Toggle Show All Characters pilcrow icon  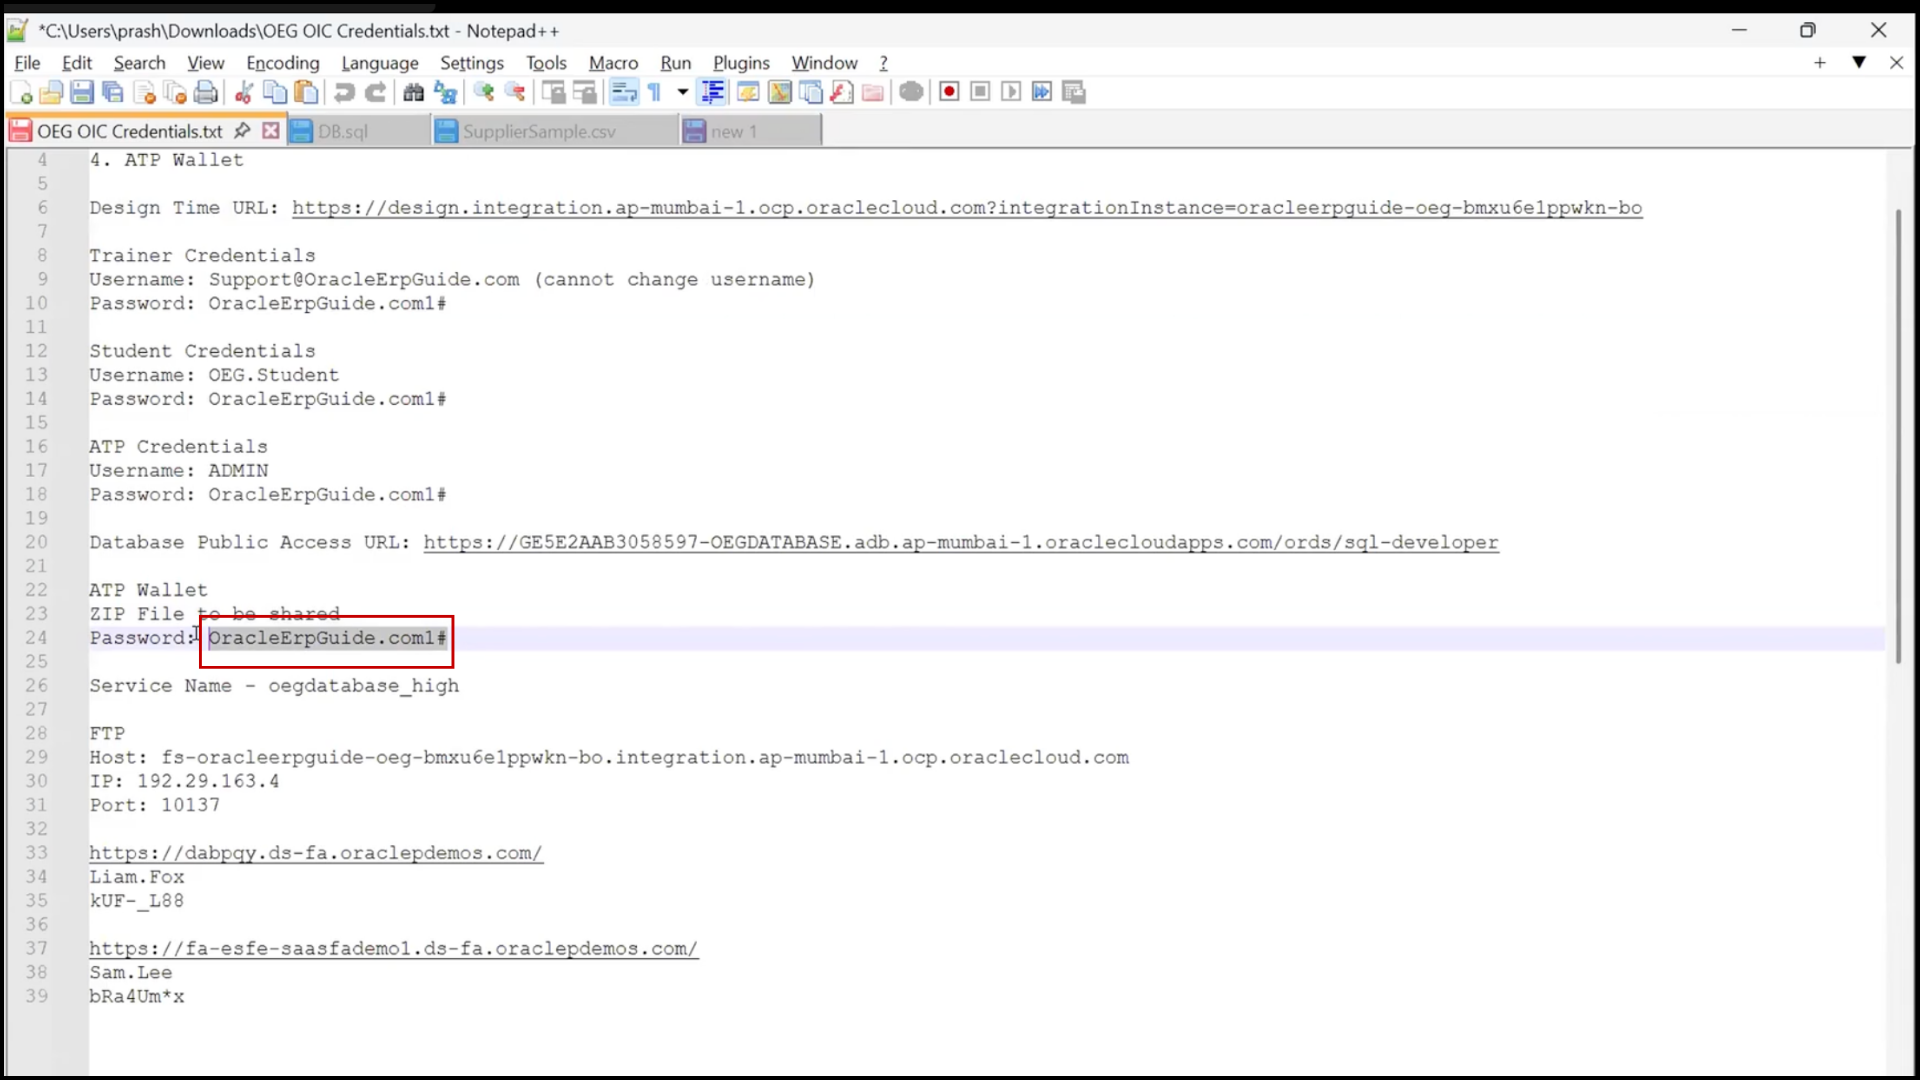point(655,93)
